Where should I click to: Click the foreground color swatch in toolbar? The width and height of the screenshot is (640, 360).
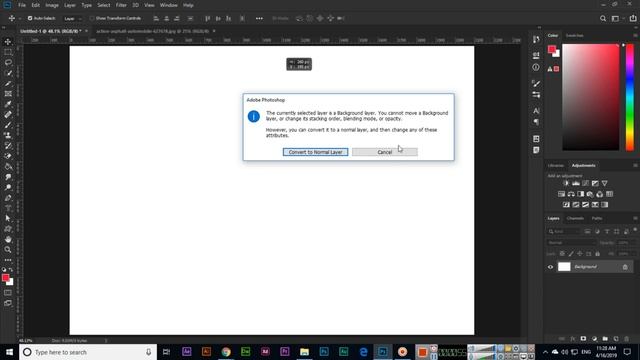(5, 278)
